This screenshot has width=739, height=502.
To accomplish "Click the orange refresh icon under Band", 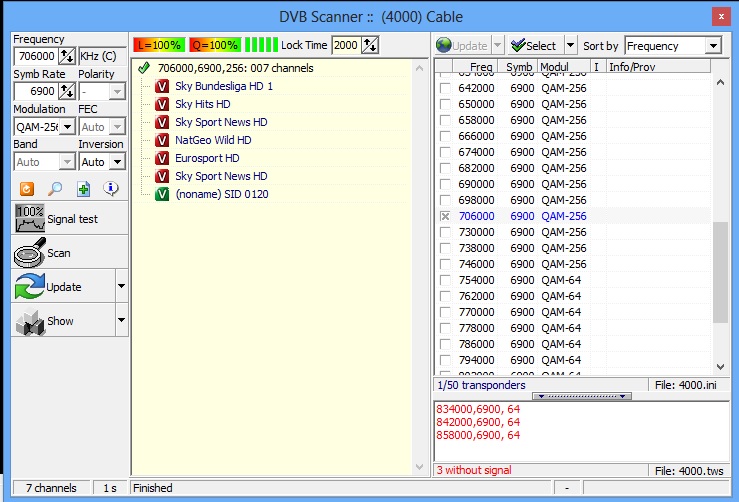I will pos(27,189).
